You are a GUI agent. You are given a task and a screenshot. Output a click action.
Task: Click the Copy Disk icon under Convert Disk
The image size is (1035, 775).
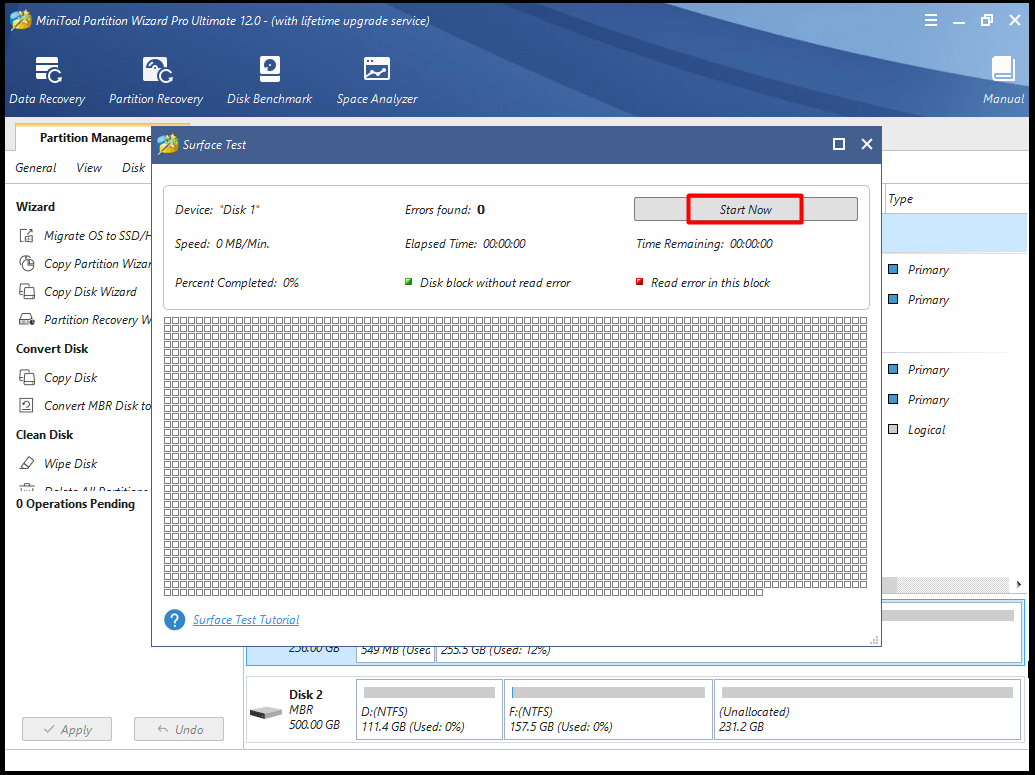click(x=26, y=378)
